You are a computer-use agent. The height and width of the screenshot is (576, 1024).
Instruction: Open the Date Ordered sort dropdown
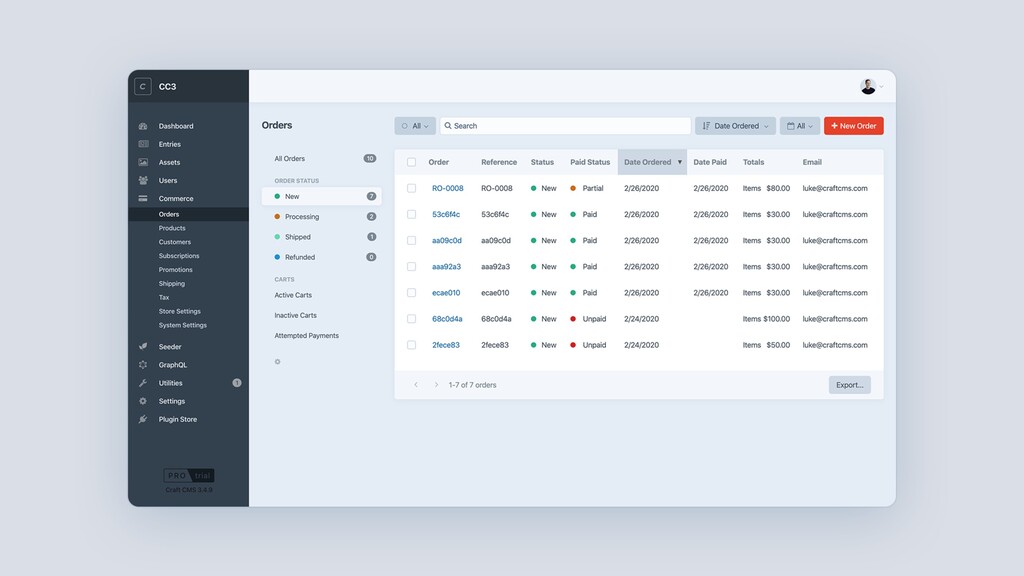click(735, 126)
